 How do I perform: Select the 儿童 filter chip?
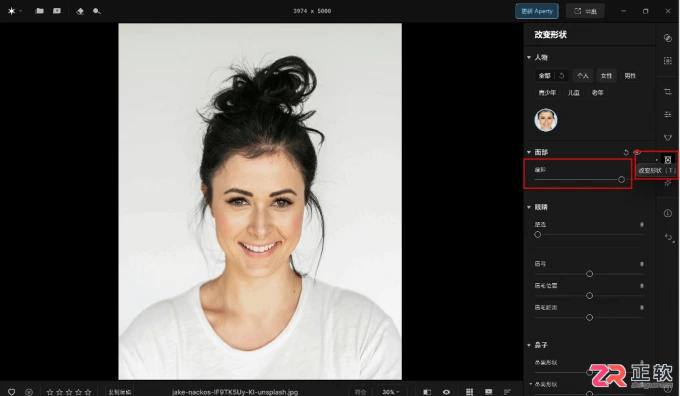click(x=573, y=93)
